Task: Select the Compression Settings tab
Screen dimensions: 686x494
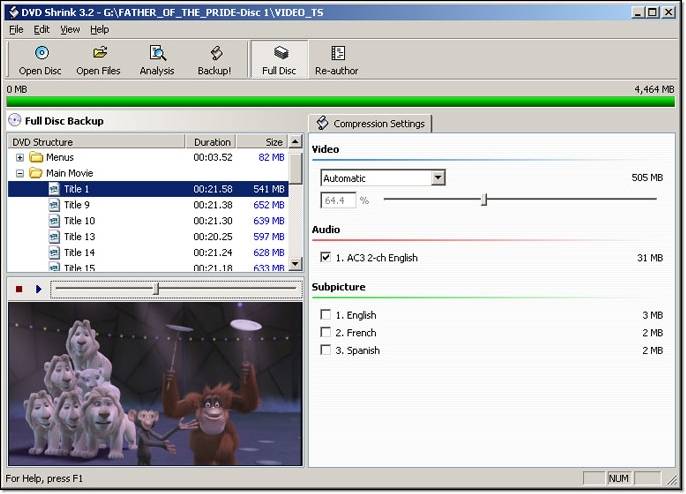Action: pos(370,123)
